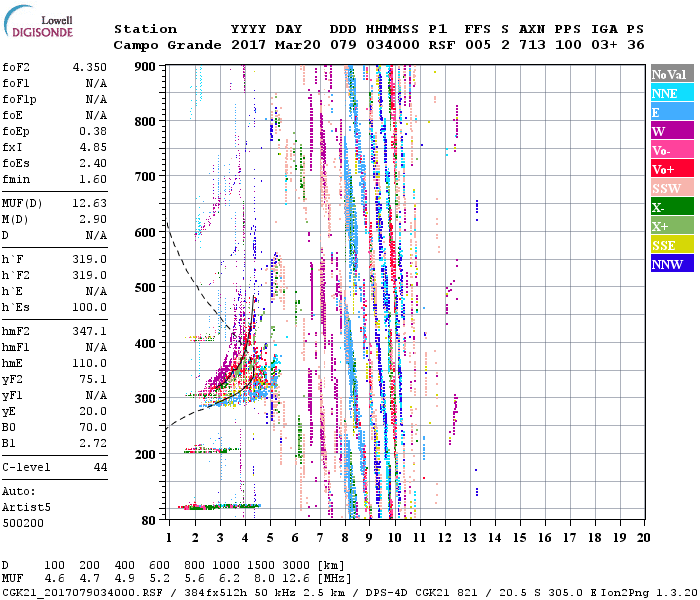Click the 500 km height axis label
This screenshot has height=600, width=700.
[x=145, y=288]
